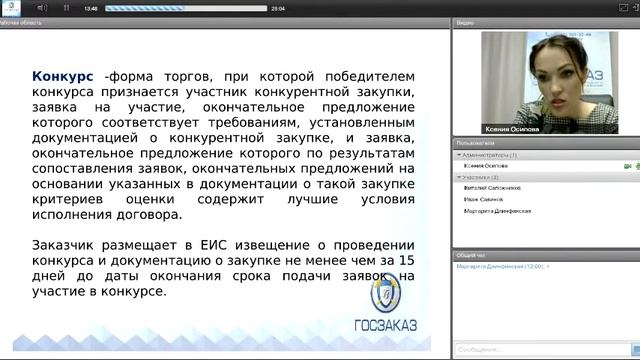Click the total duration 28:04 label
640x360 pixels.
coord(278,9)
